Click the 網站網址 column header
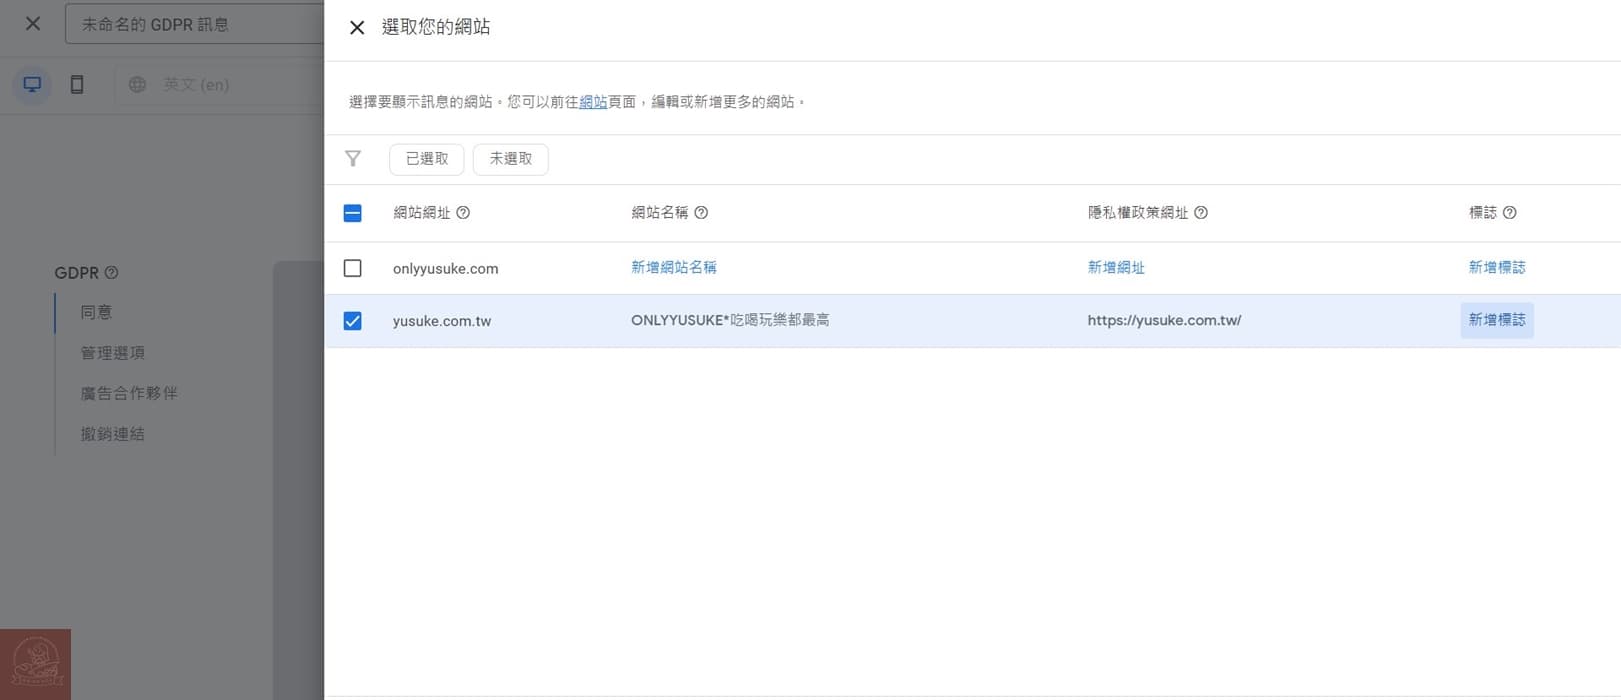The image size is (1621, 700). pos(422,213)
